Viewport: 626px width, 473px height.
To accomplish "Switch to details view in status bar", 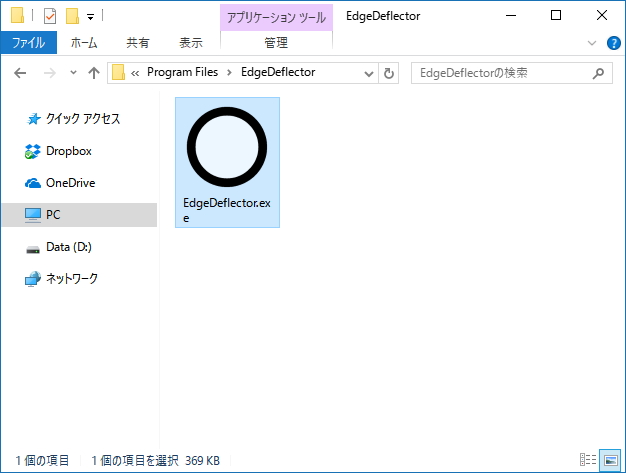I will [x=588, y=460].
